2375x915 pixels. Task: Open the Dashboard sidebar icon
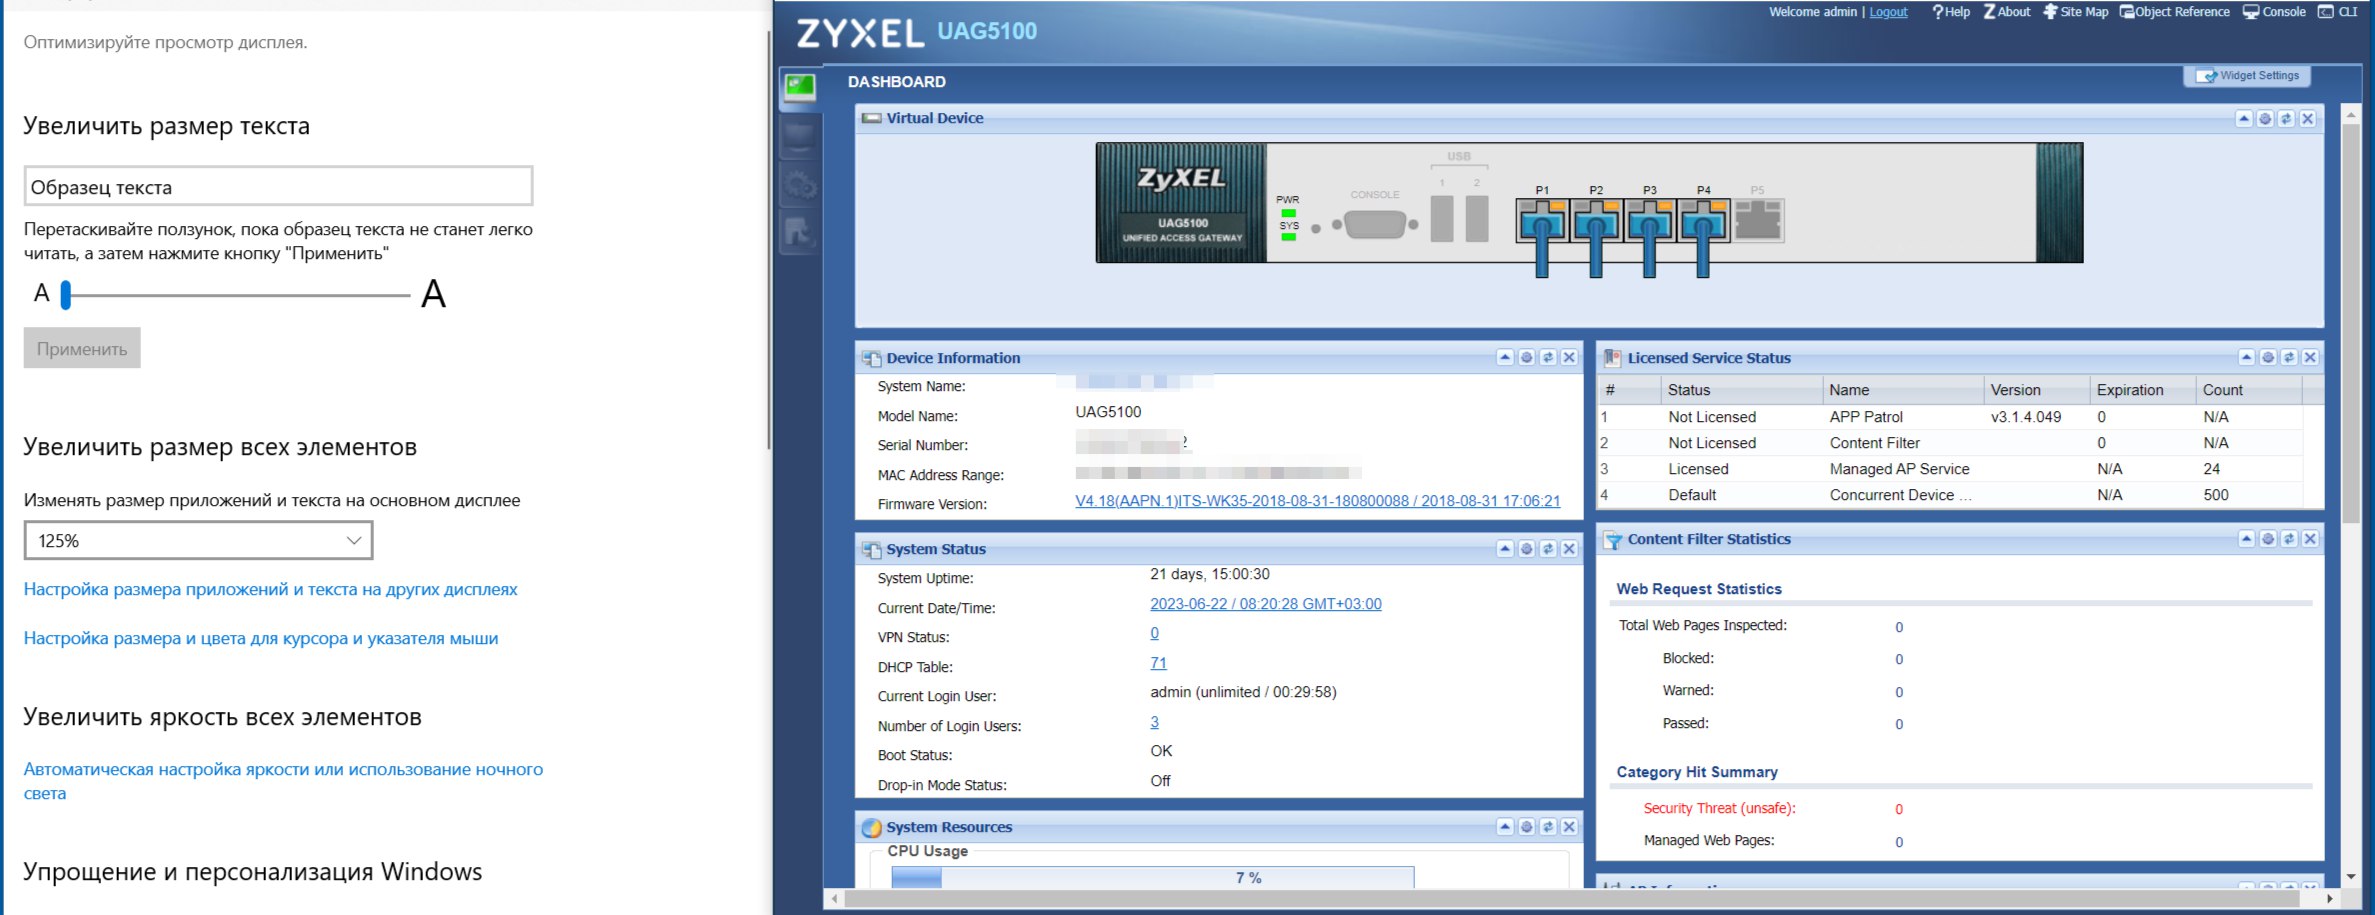point(799,88)
